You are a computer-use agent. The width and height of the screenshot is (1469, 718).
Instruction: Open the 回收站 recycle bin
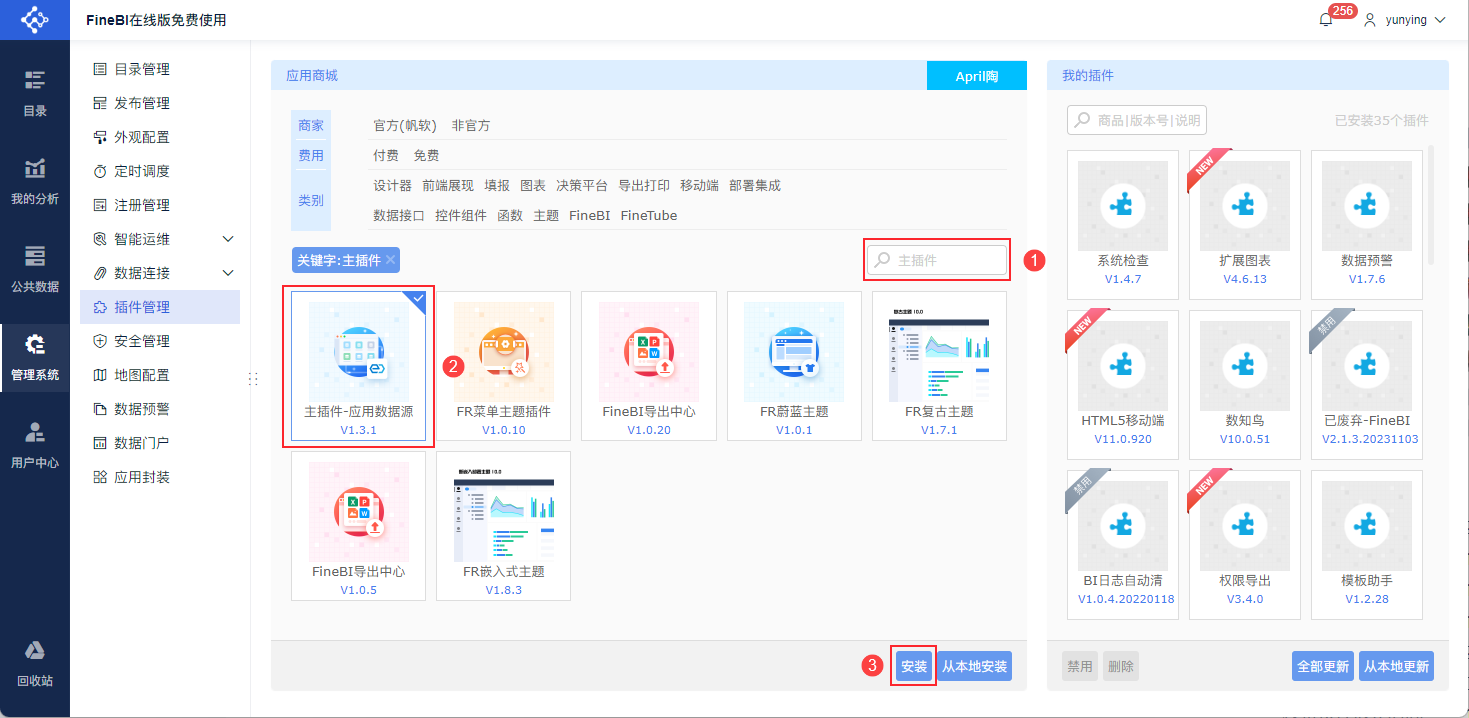tap(35, 664)
